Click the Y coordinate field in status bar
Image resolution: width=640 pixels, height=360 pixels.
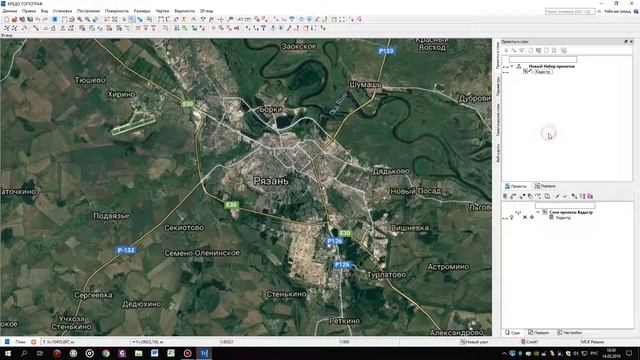click(x=173, y=342)
